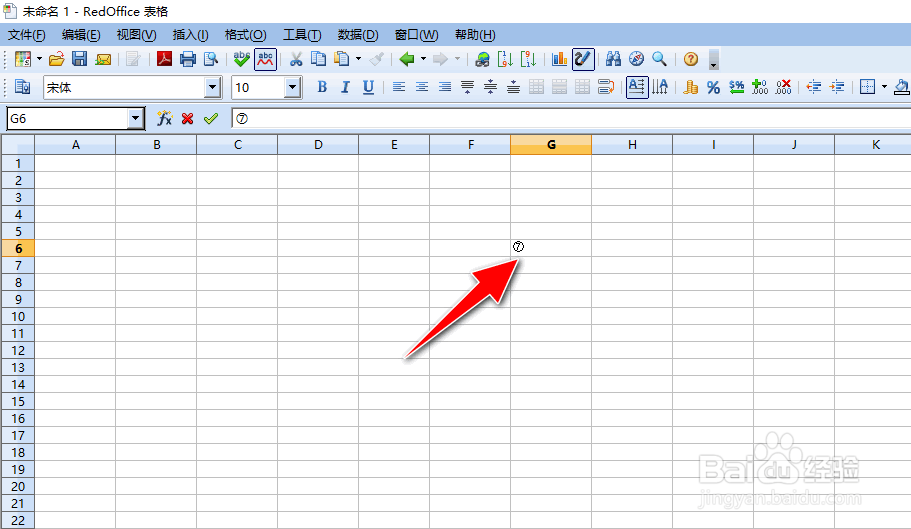
Task: Open the New document dropdown arrow
Action: pyautogui.click(x=40, y=59)
